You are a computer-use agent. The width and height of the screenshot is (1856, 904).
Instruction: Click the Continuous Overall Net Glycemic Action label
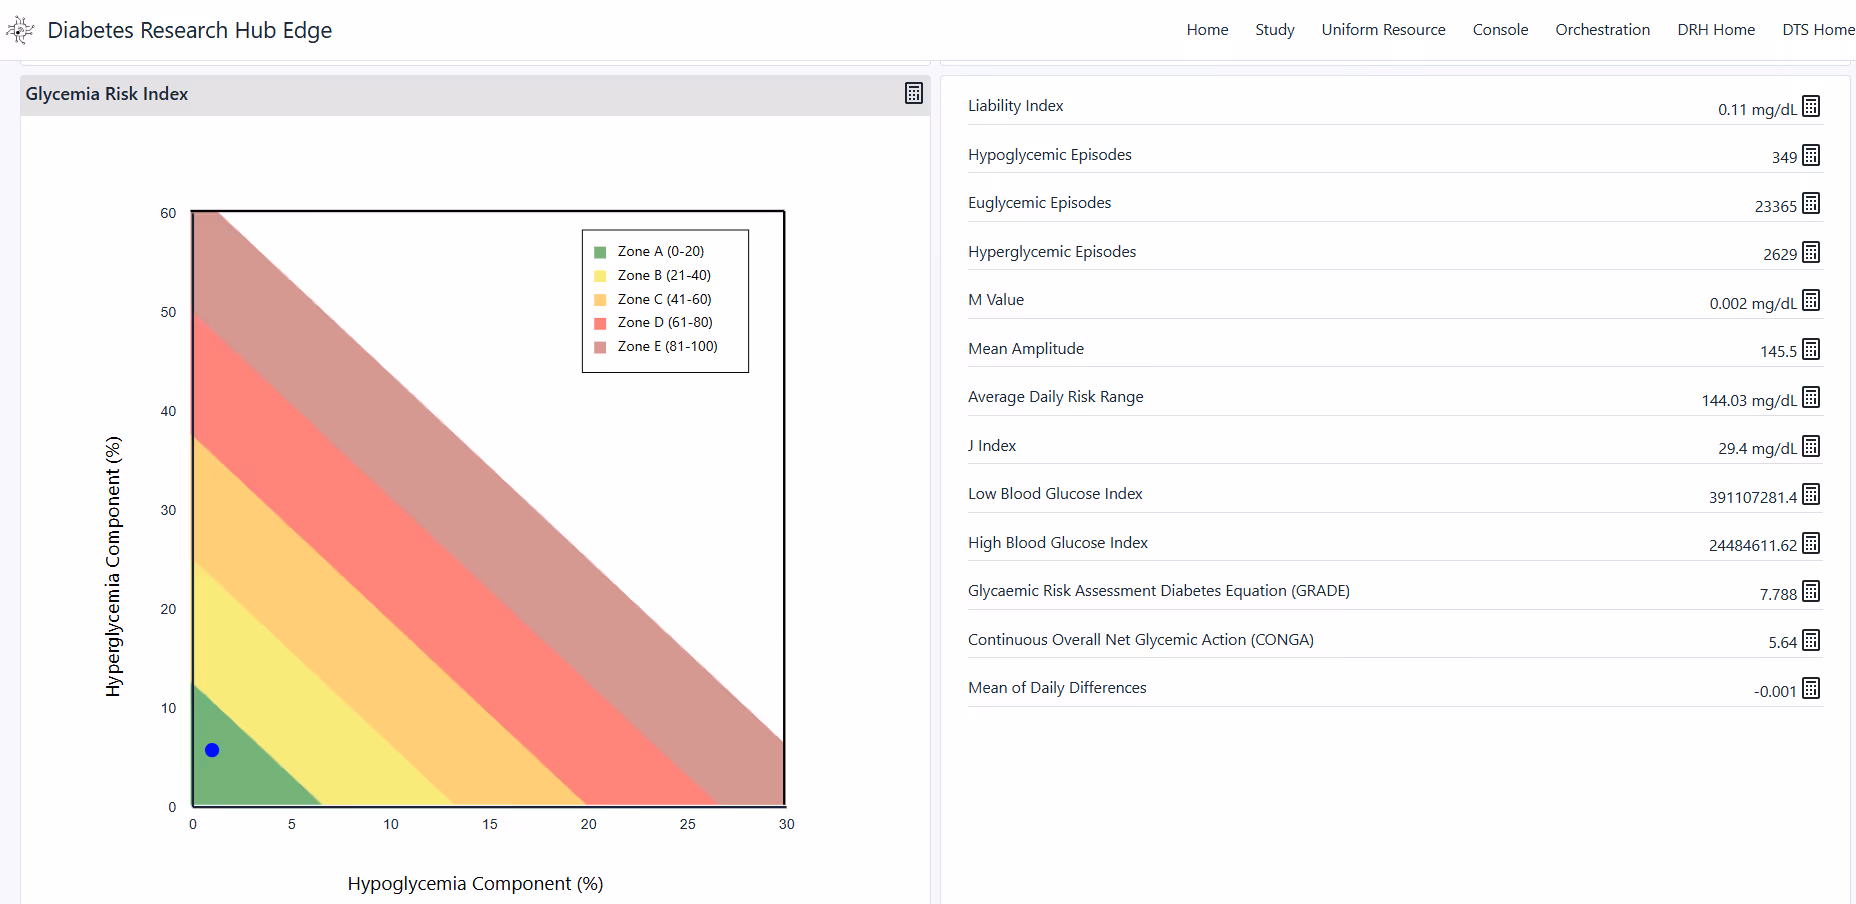[x=1141, y=640]
